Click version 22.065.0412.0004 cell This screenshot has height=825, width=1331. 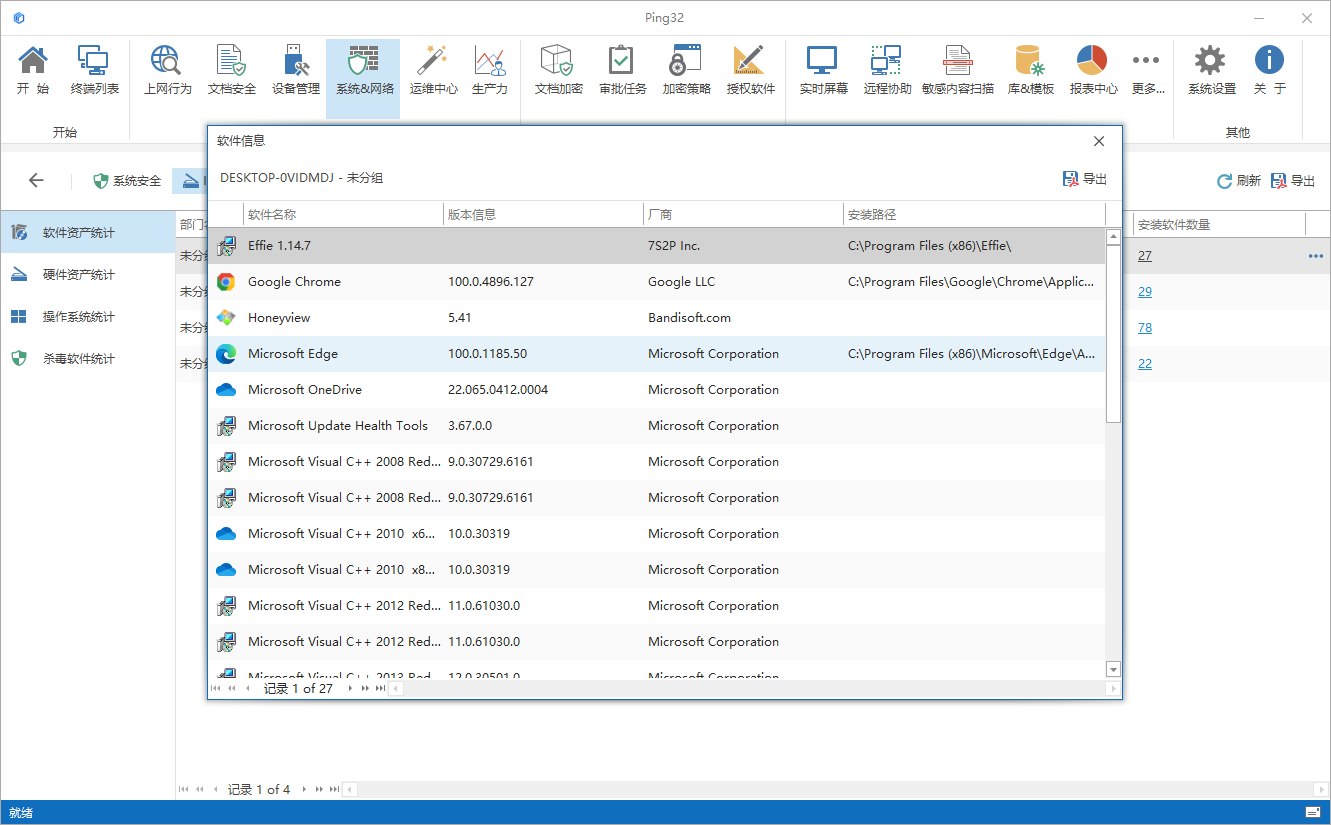pyautogui.click(x=543, y=390)
